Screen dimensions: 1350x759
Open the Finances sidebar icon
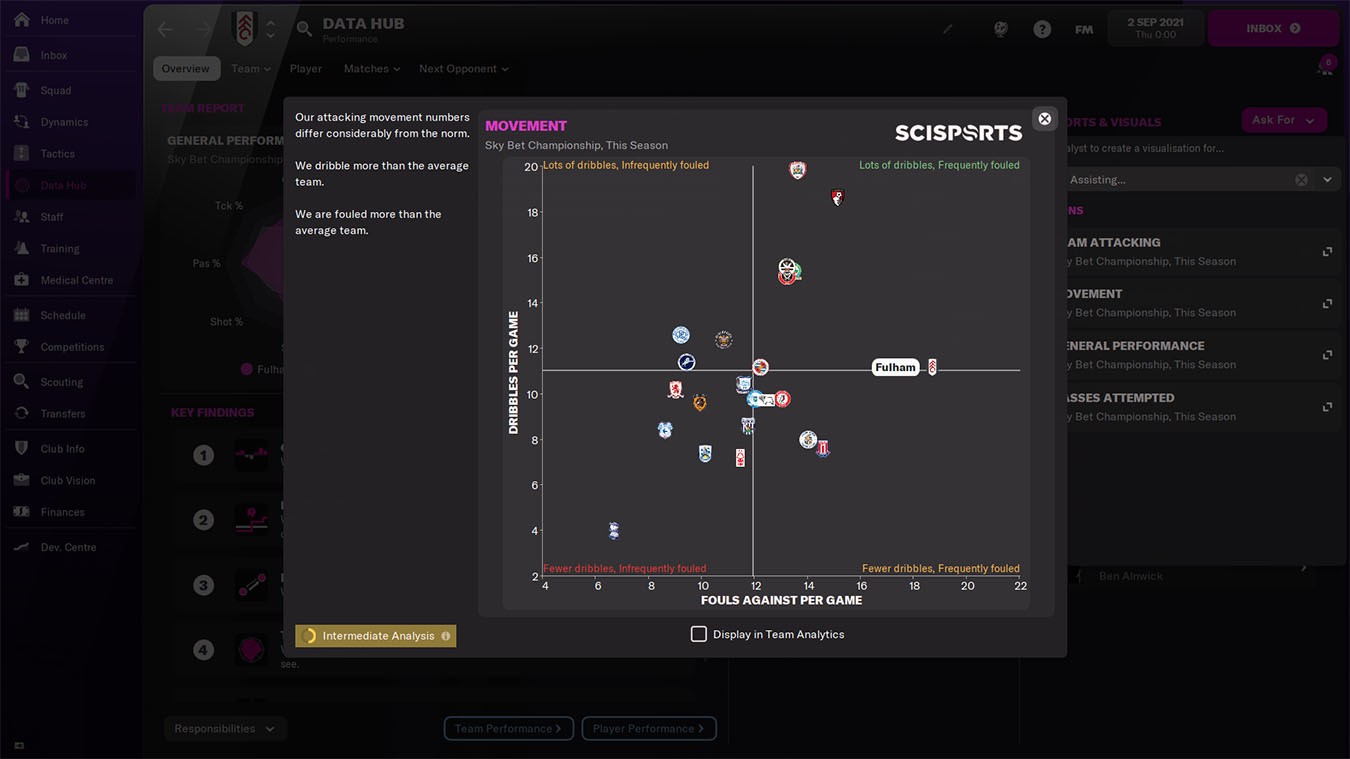[21, 512]
